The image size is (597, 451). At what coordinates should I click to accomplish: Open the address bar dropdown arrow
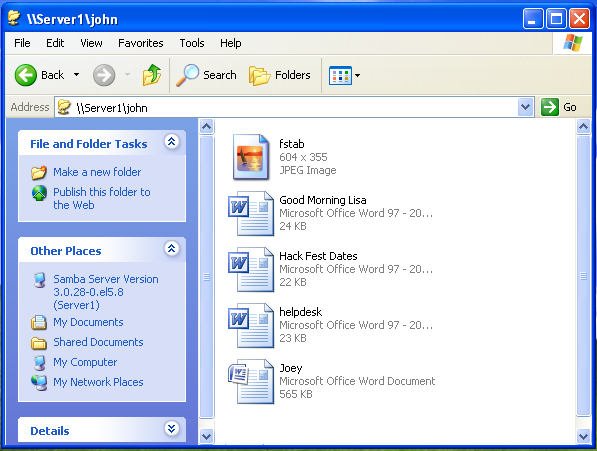pos(526,107)
